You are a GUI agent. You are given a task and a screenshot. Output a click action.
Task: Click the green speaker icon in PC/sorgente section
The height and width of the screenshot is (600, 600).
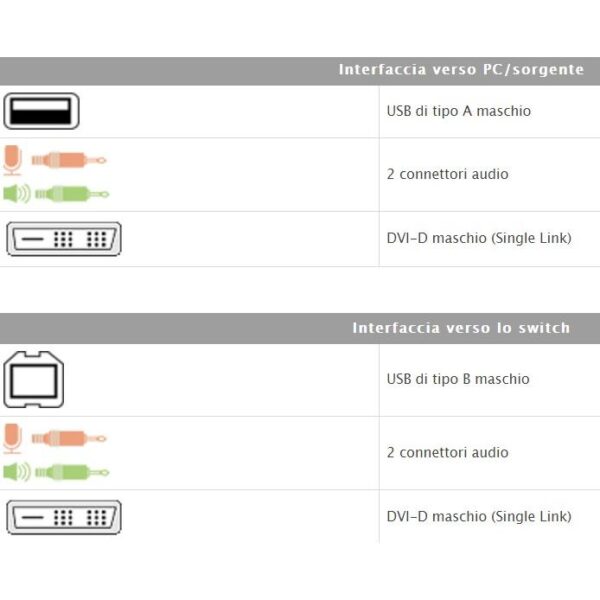pyautogui.click(x=15, y=194)
